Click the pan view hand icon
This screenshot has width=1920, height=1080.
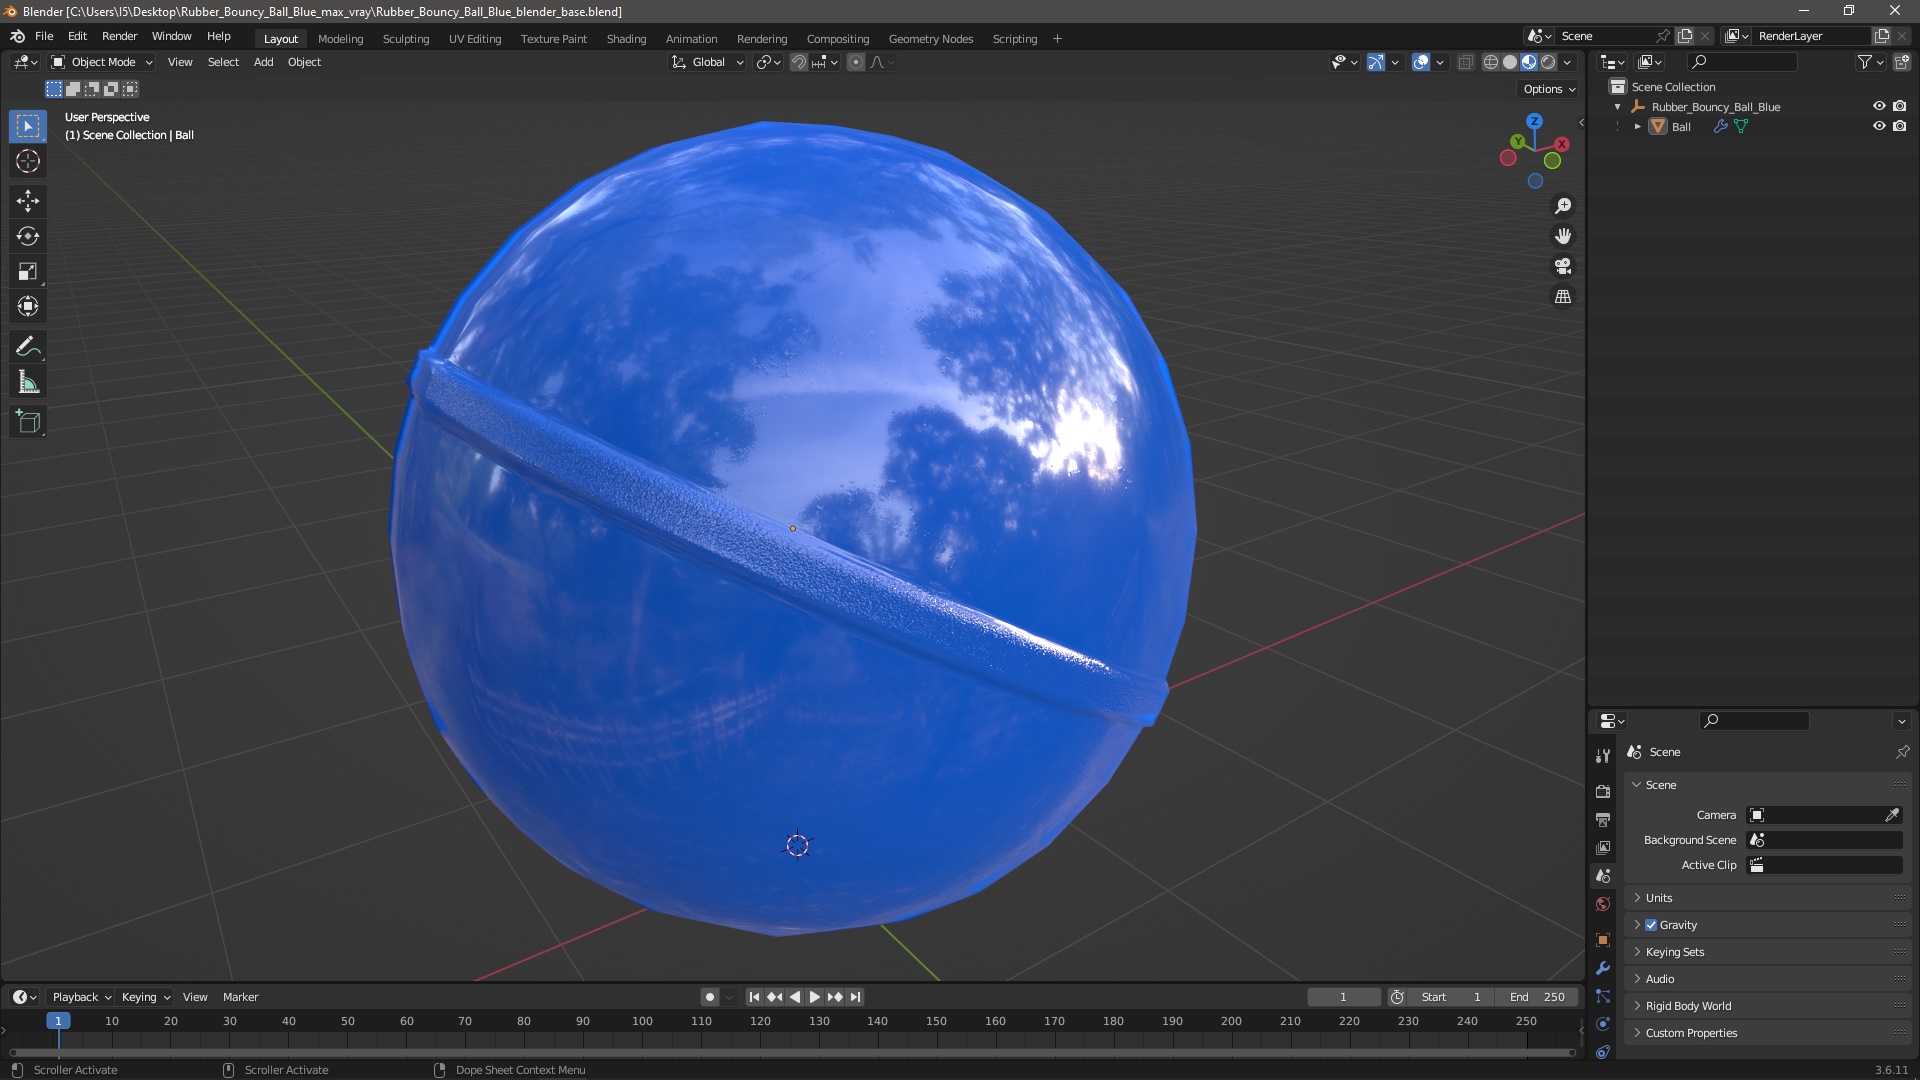coord(1563,236)
